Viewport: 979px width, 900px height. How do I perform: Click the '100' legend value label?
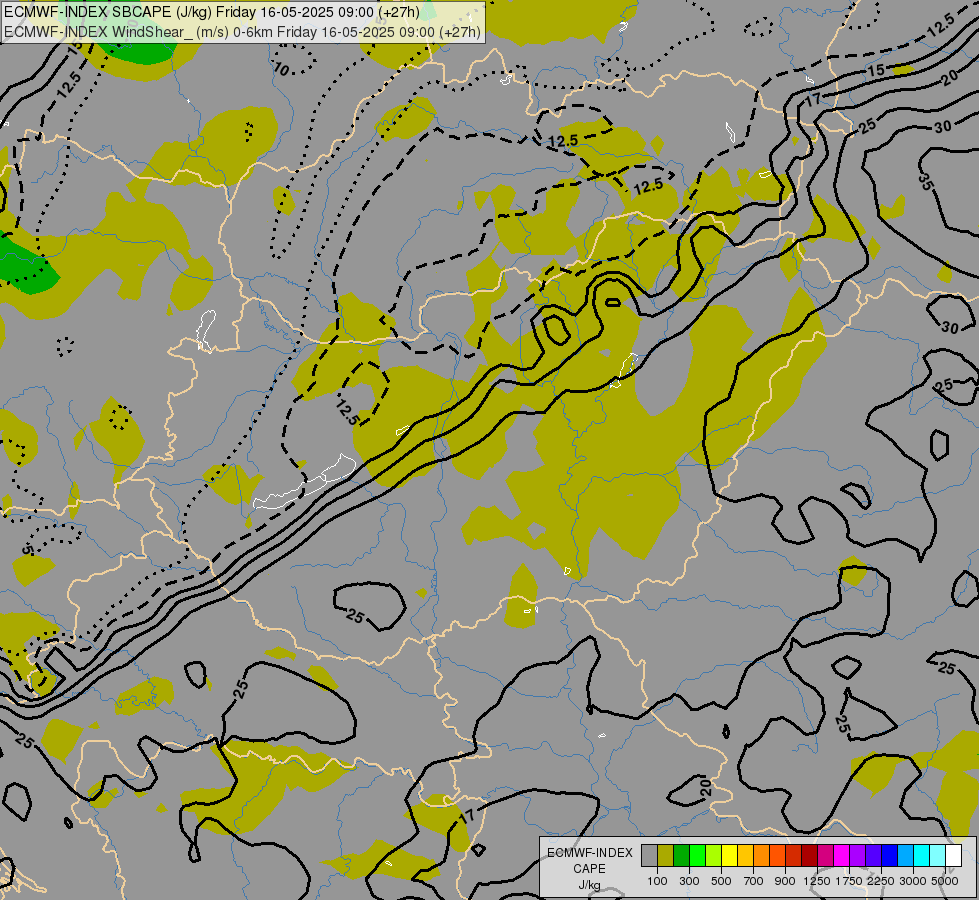(657, 881)
